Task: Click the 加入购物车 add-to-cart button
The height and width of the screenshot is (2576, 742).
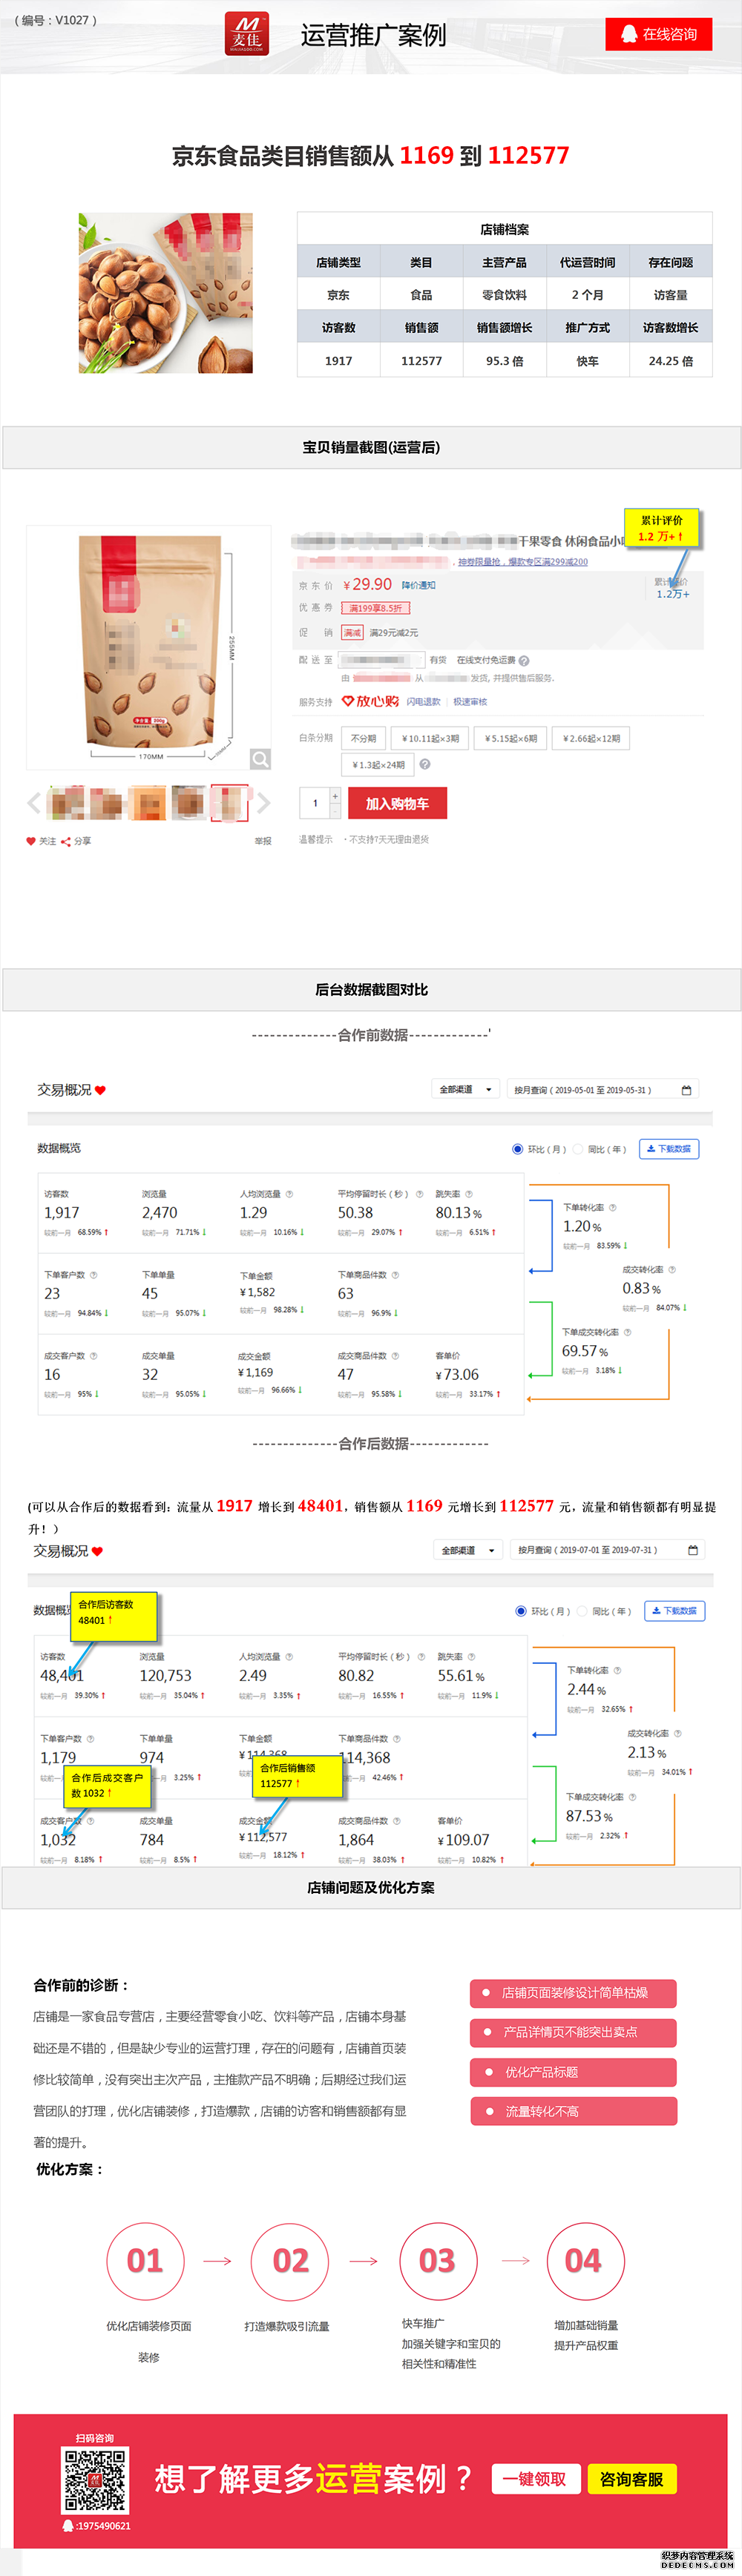Action: 397,803
